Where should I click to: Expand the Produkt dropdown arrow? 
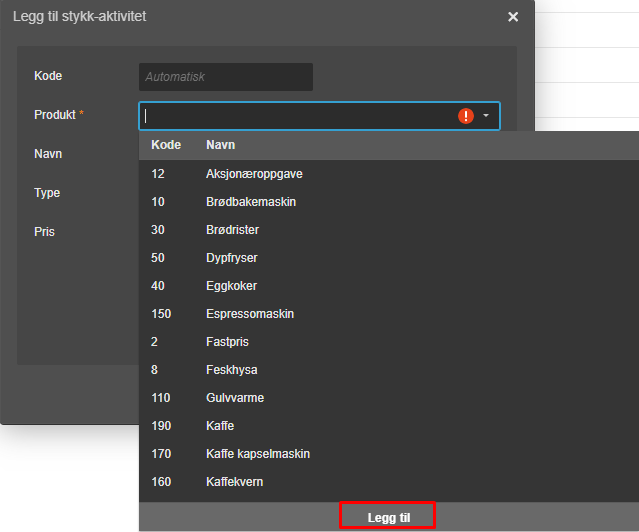(x=486, y=116)
